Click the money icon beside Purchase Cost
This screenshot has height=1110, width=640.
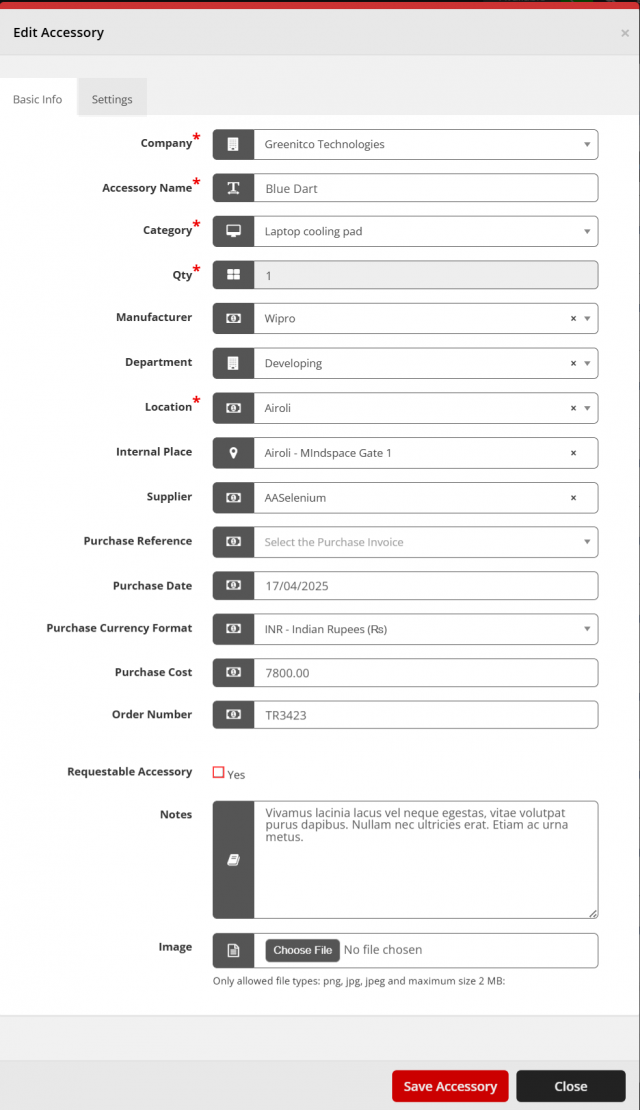tap(233, 673)
